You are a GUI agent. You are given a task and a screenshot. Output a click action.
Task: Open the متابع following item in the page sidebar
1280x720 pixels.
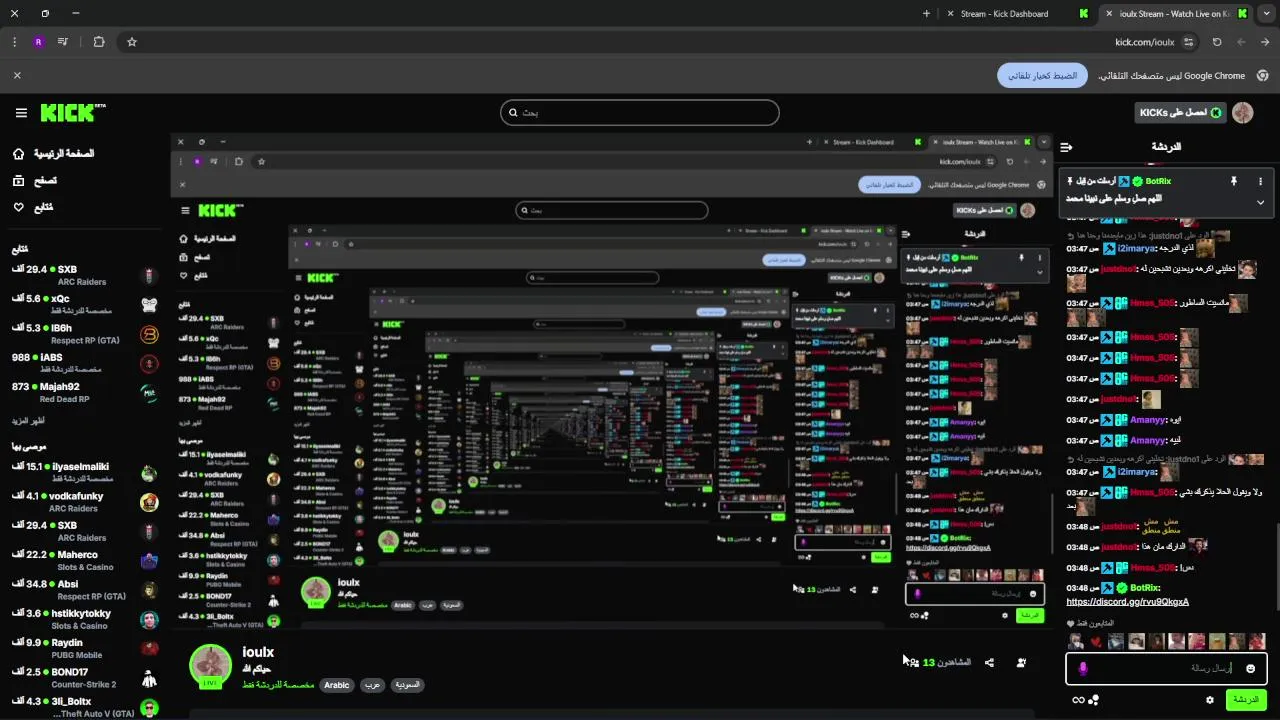[33, 207]
